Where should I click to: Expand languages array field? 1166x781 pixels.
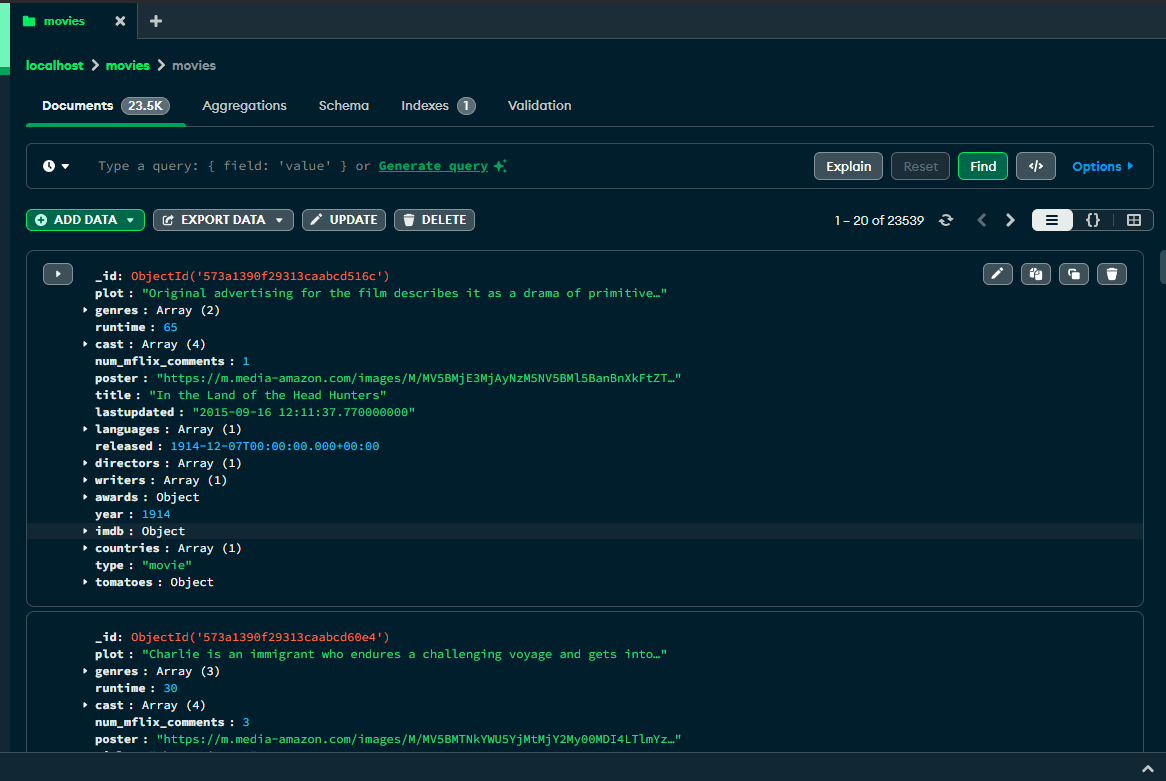[x=85, y=429]
